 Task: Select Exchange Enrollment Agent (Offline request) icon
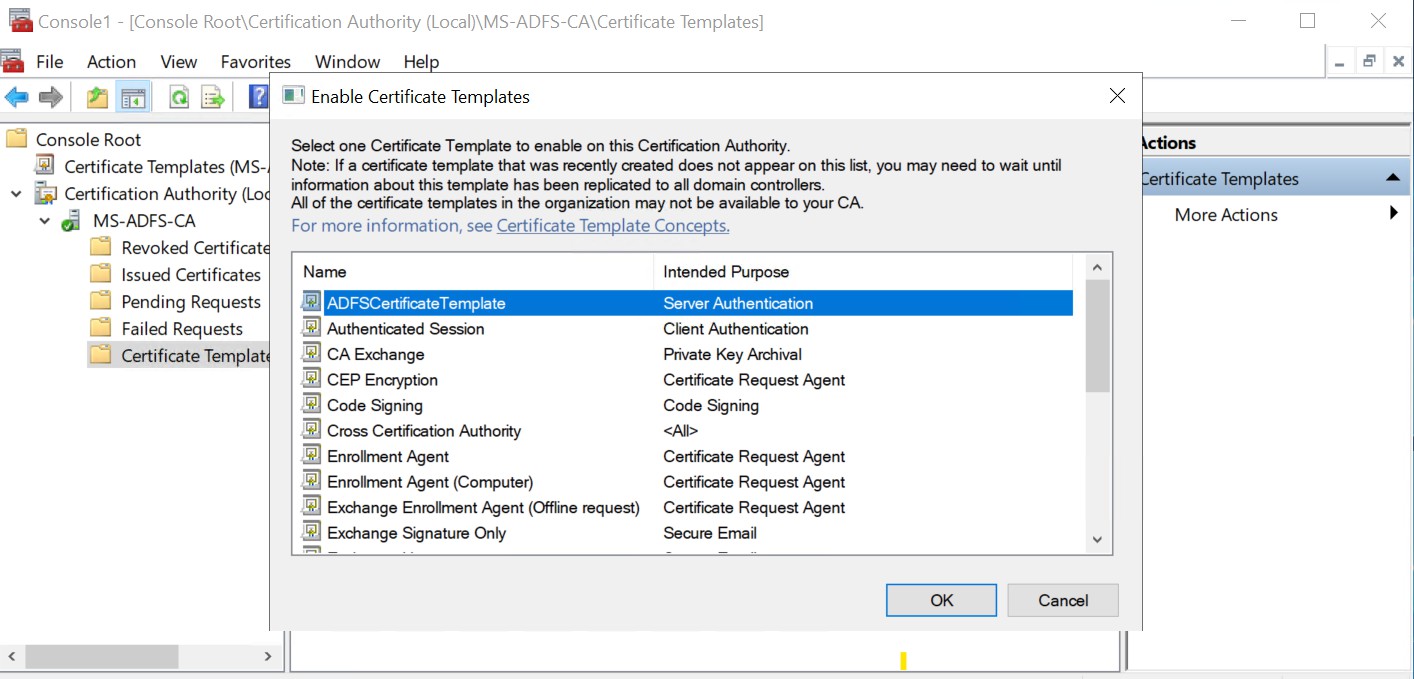(312, 507)
